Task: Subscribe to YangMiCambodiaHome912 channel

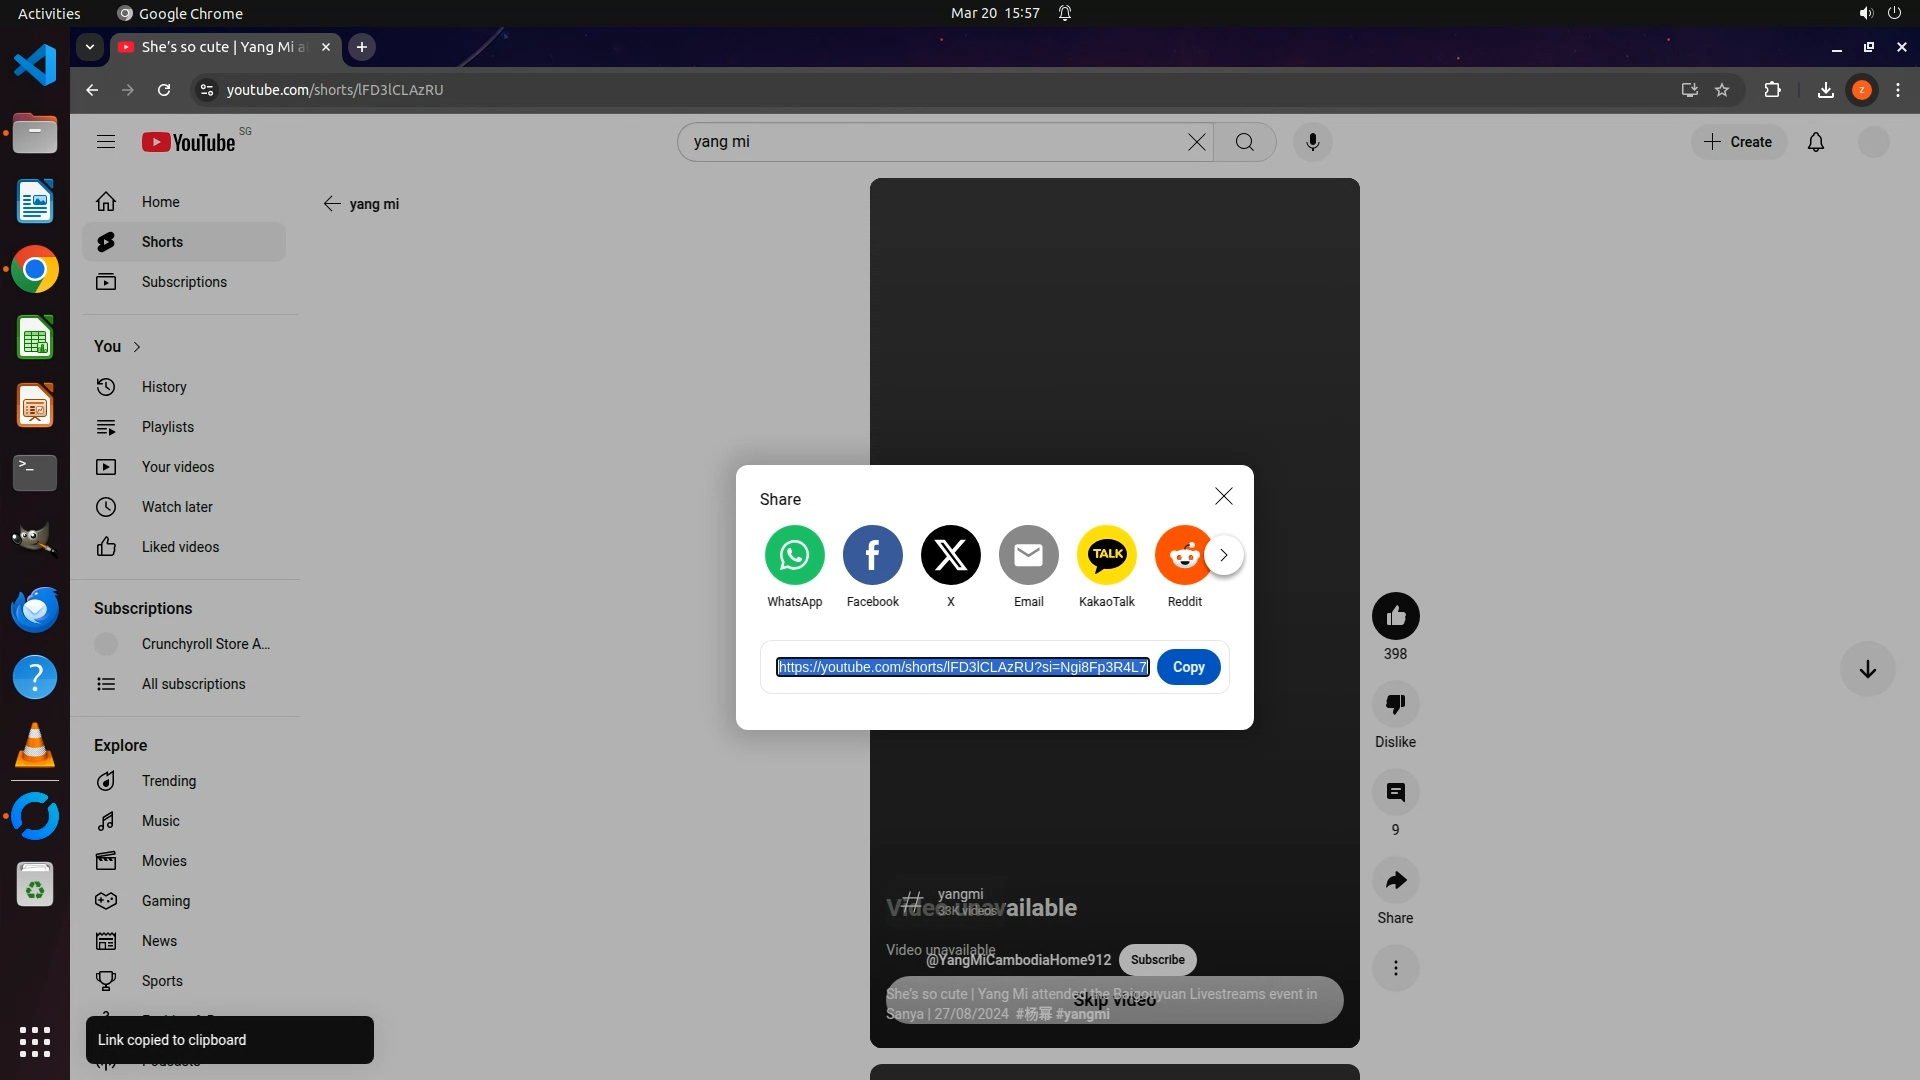Action: pyautogui.click(x=1157, y=960)
